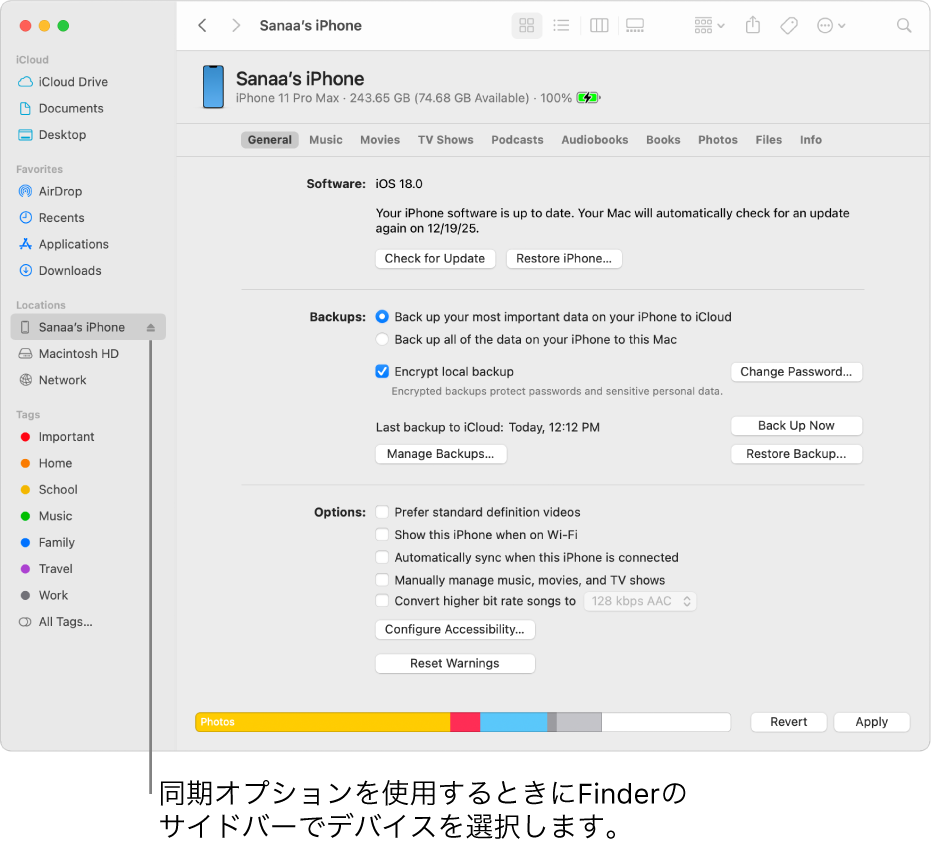Click the Revert button
This screenshot has width=931, height=849.
pos(788,722)
